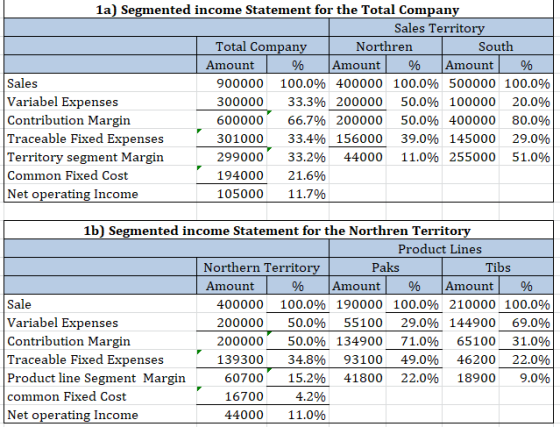
Task: Select South variable expenses 100000
Action: coord(471,102)
